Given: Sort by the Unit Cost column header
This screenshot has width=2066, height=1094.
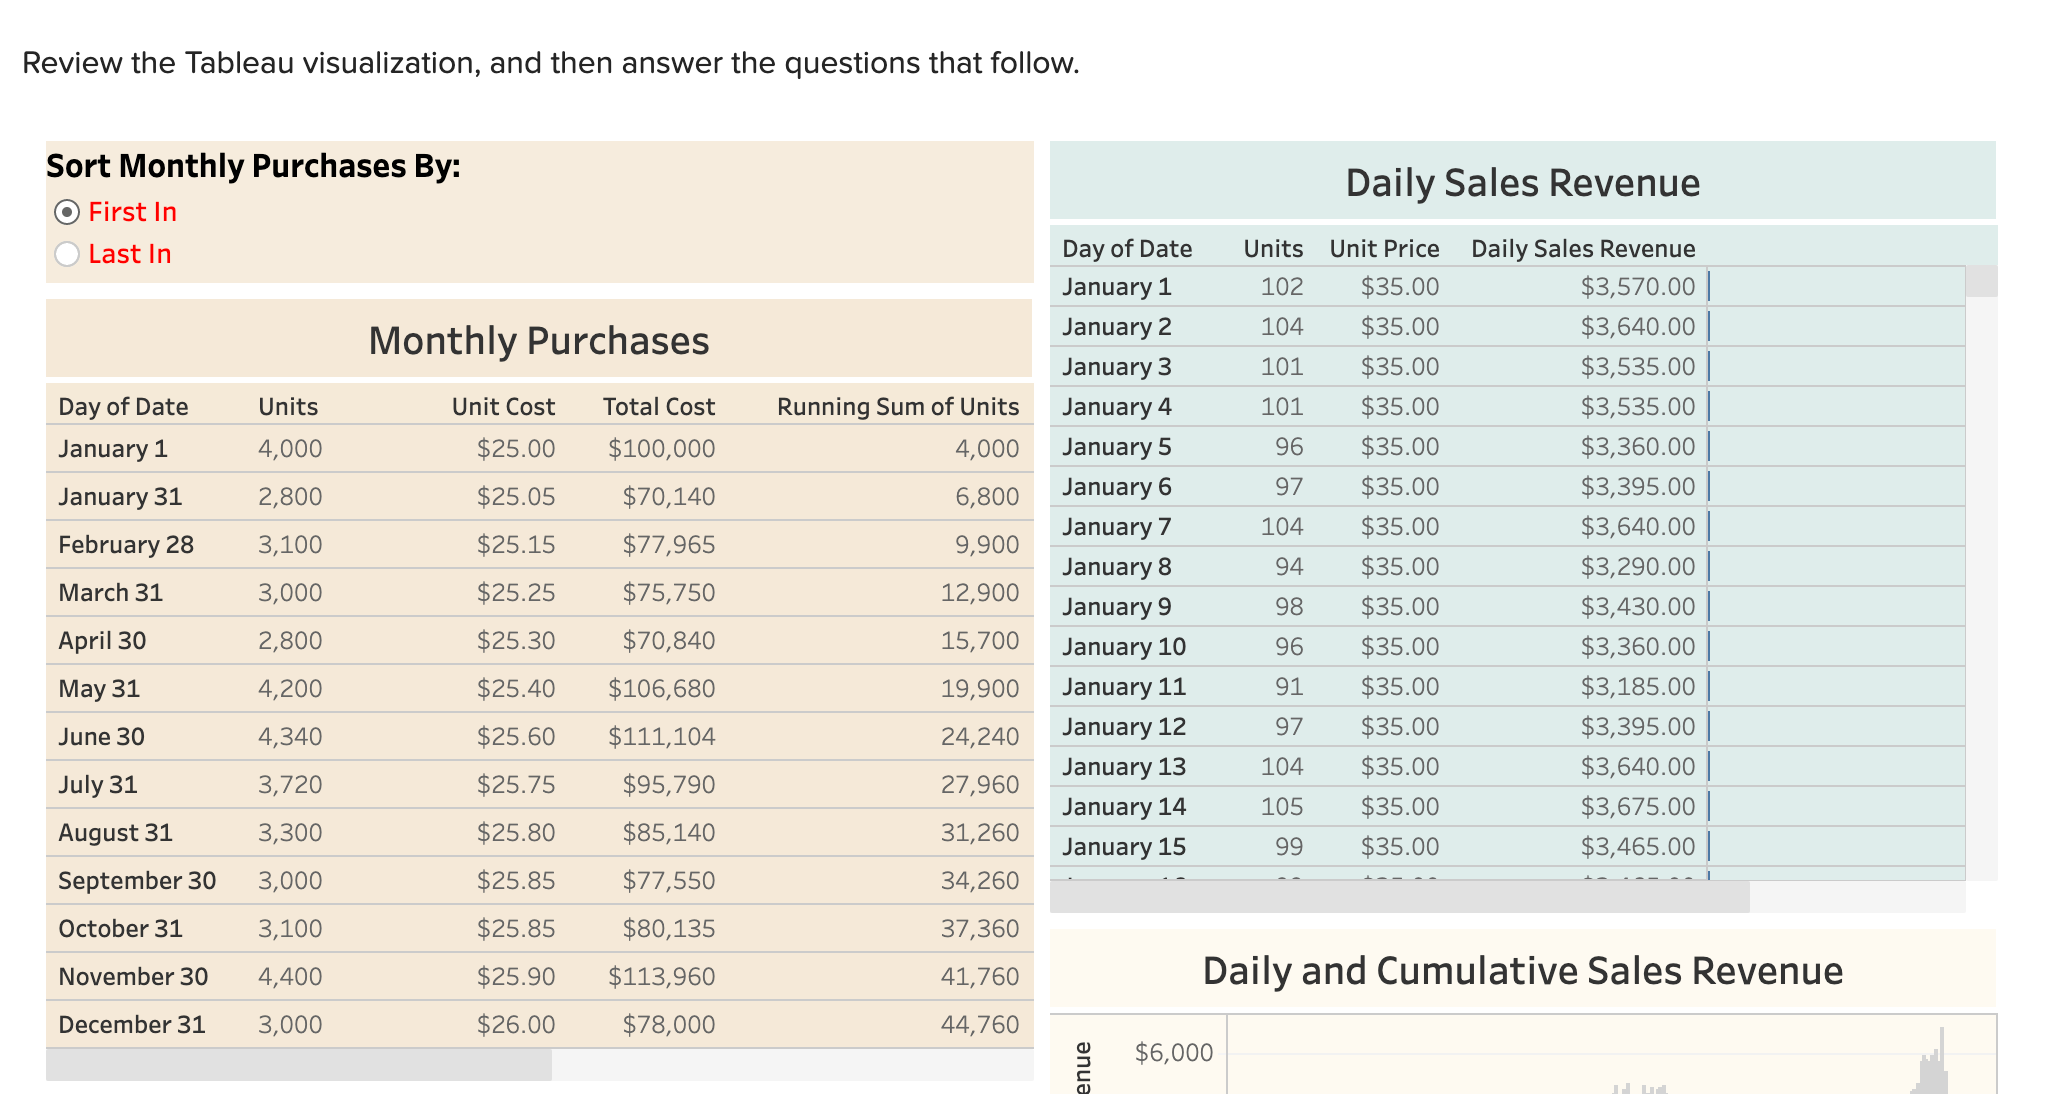Looking at the screenshot, I should click(x=502, y=406).
